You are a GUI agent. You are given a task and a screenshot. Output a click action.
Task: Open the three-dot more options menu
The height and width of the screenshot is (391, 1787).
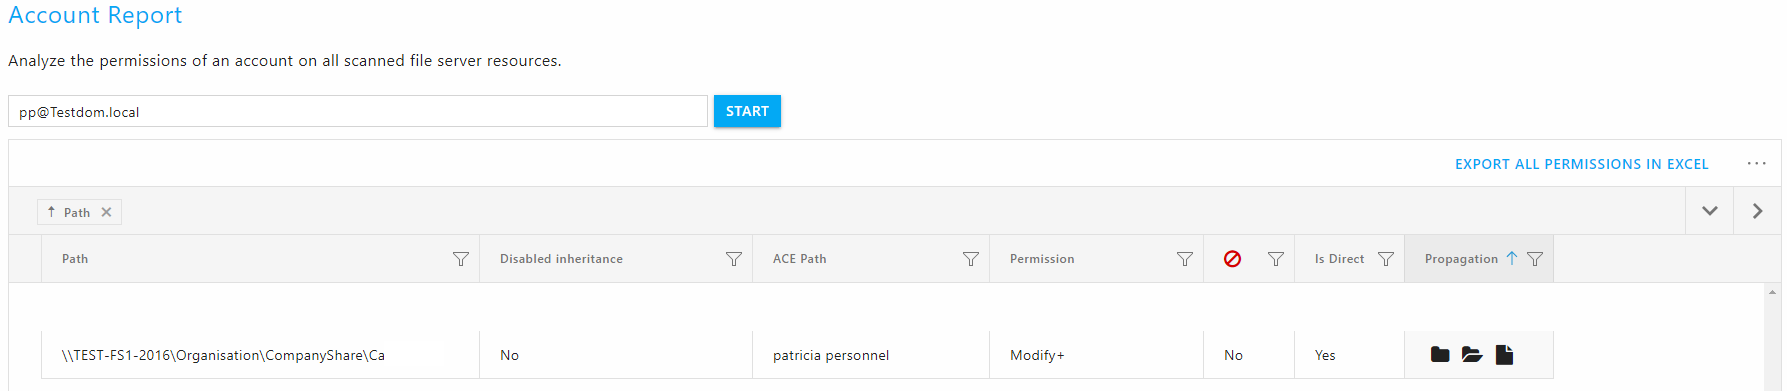[x=1757, y=163]
